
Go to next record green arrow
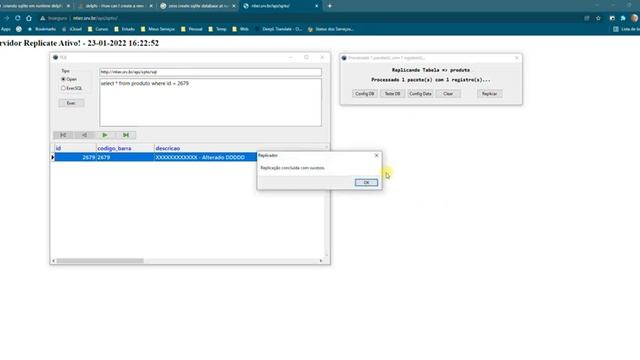pos(105,135)
